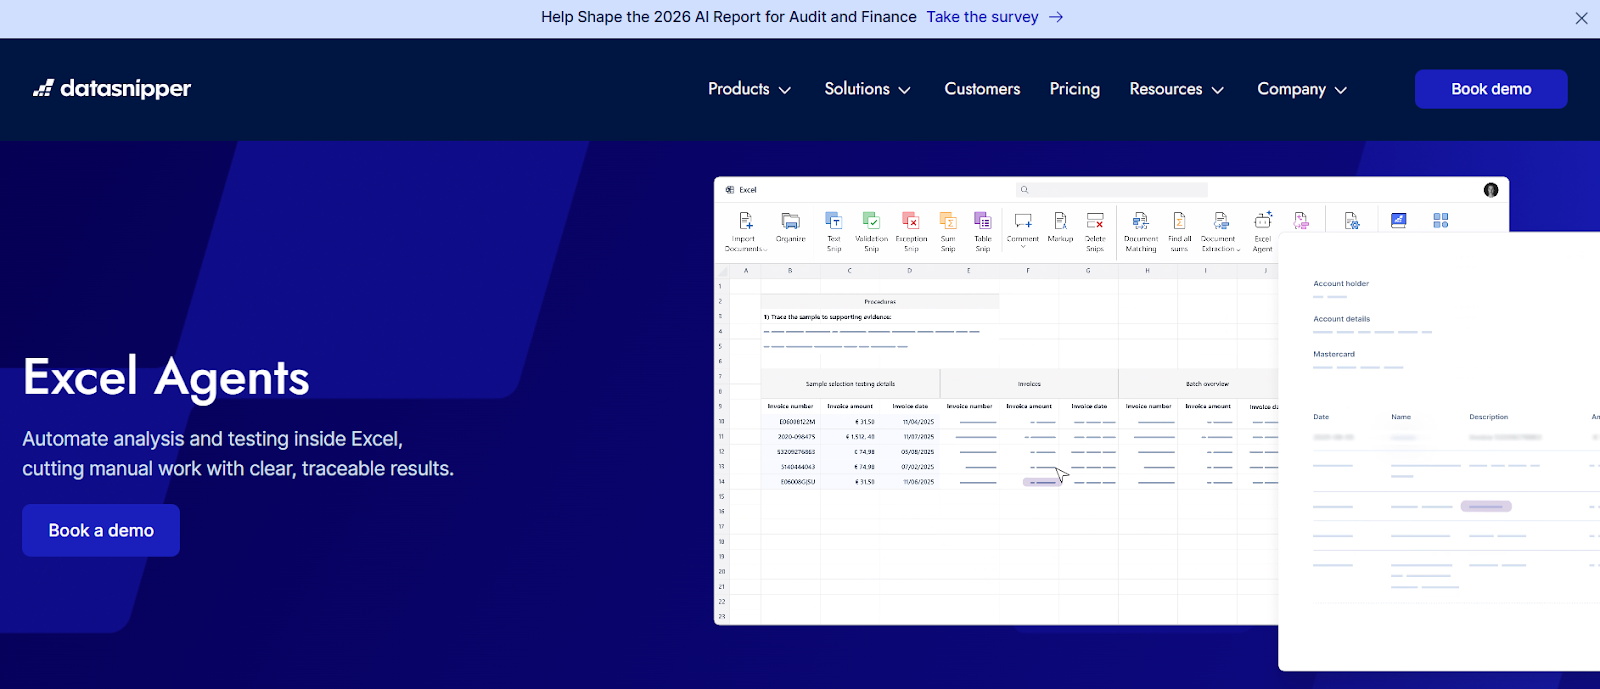Image resolution: width=1600 pixels, height=689 pixels.
Task: Go to the Pricing page
Action: [x=1074, y=89]
